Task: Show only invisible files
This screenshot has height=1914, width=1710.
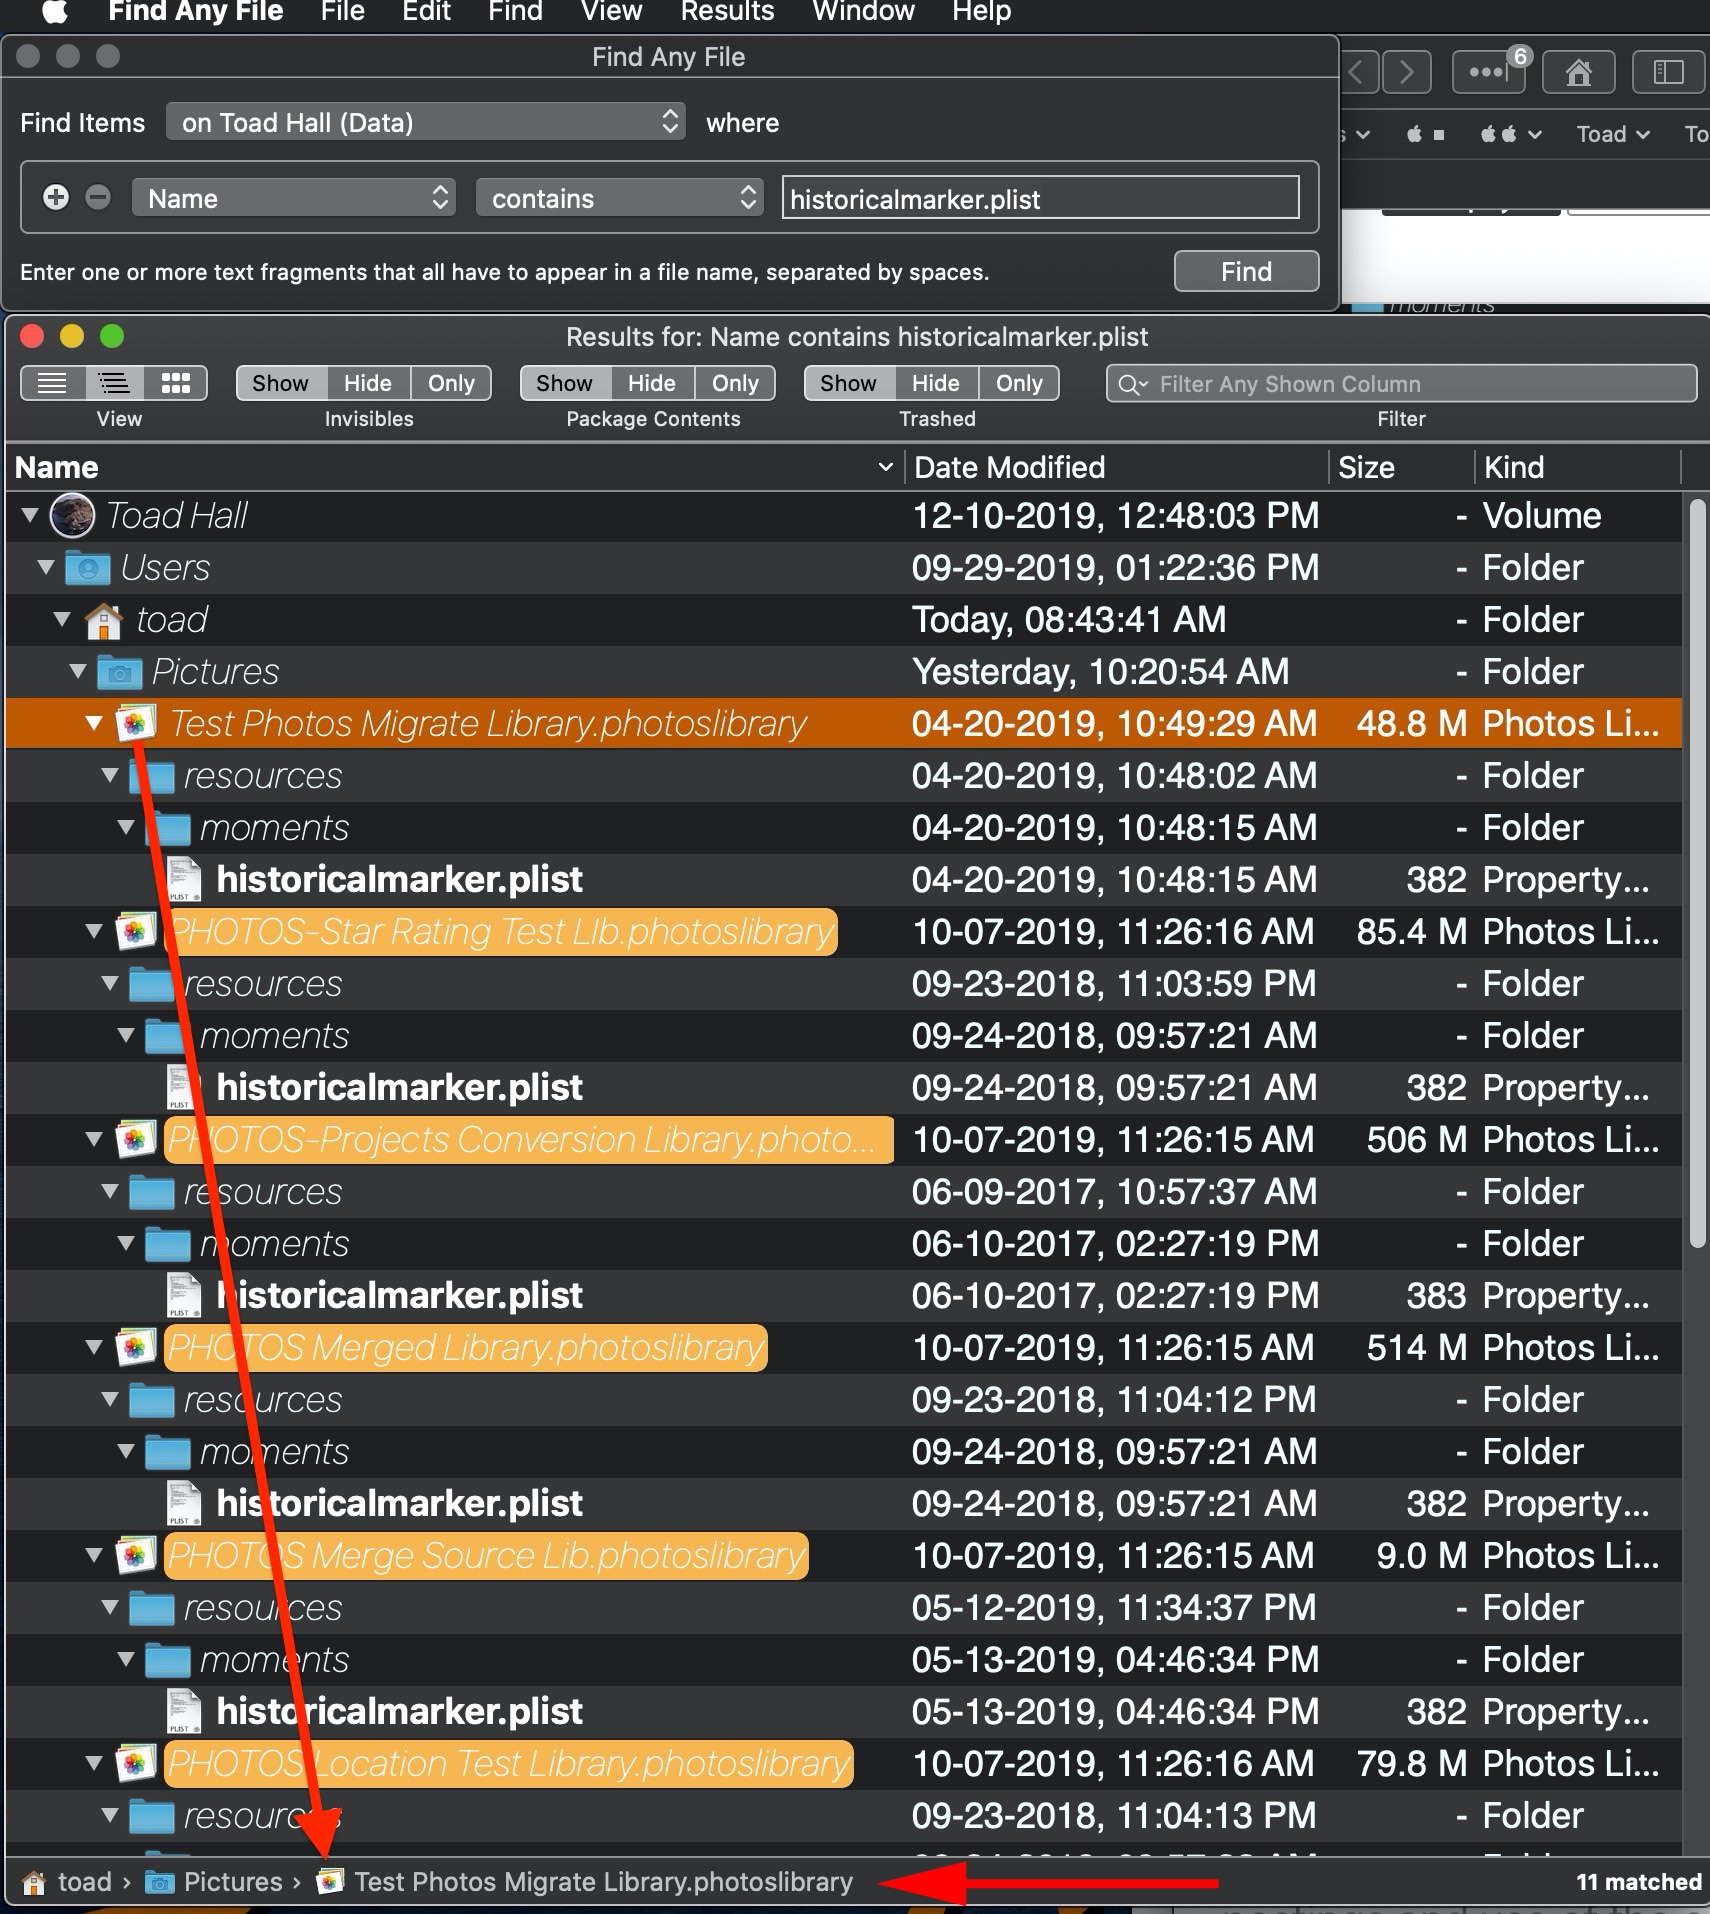Action: point(451,383)
